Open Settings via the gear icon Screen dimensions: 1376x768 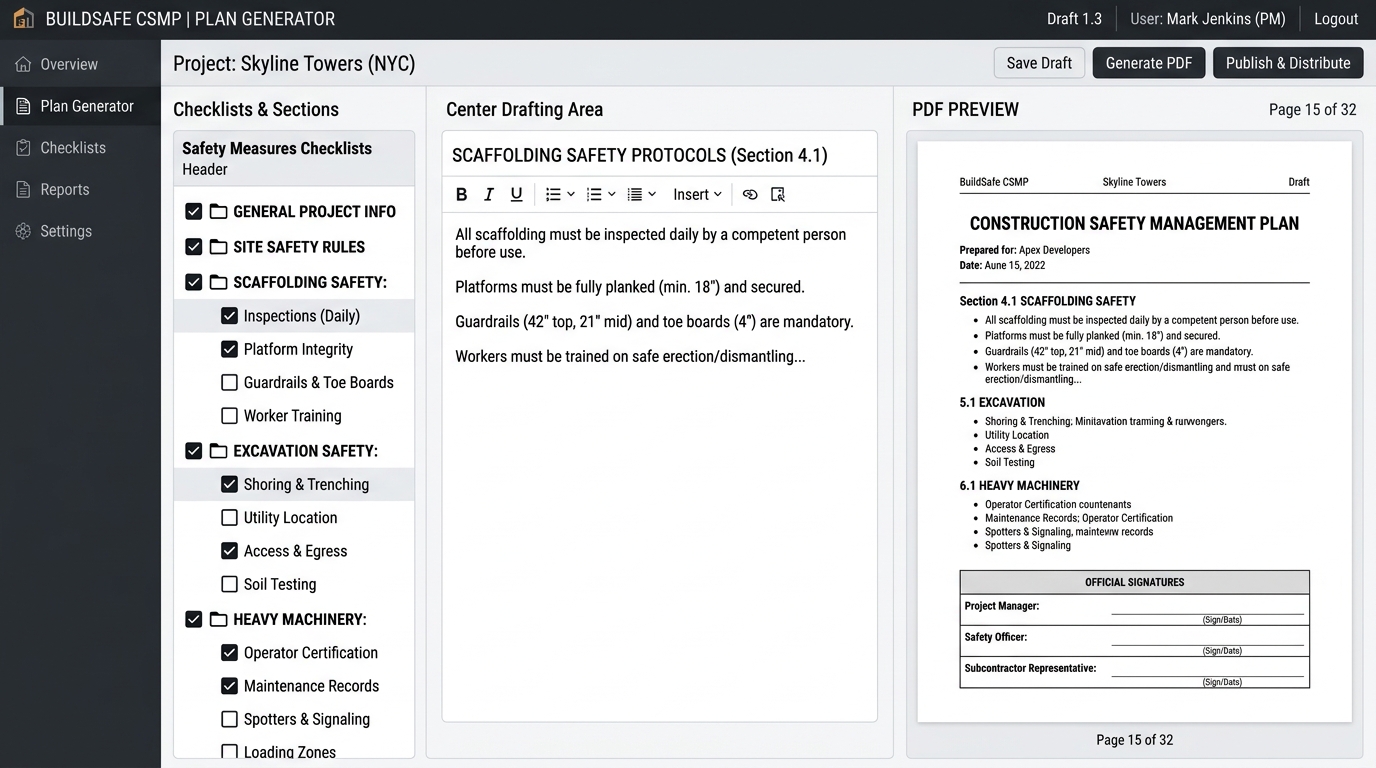[23, 231]
